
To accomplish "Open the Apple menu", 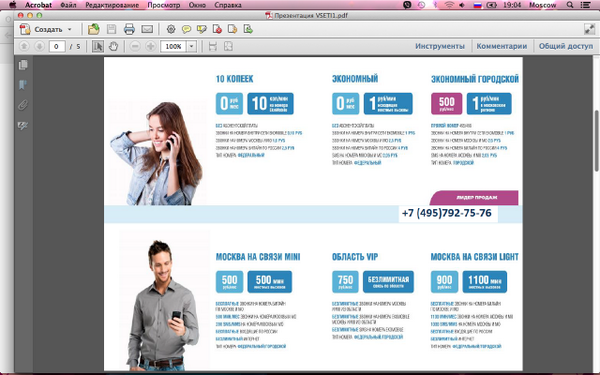I will pyautogui.click(x=13, y=5).
